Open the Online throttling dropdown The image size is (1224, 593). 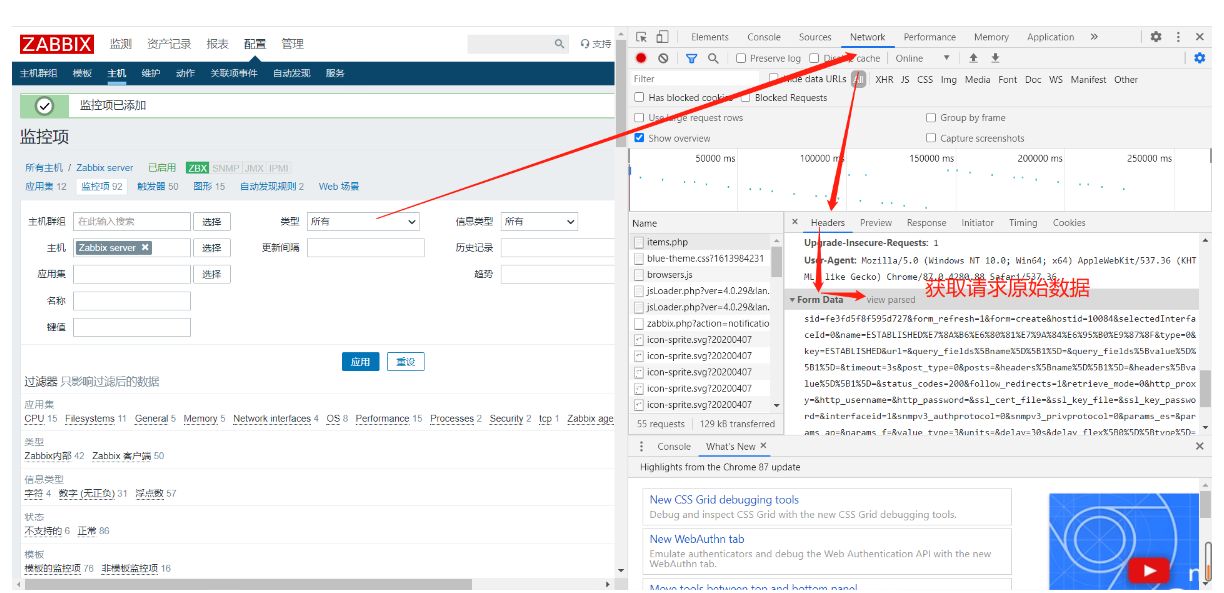(923, 58)
